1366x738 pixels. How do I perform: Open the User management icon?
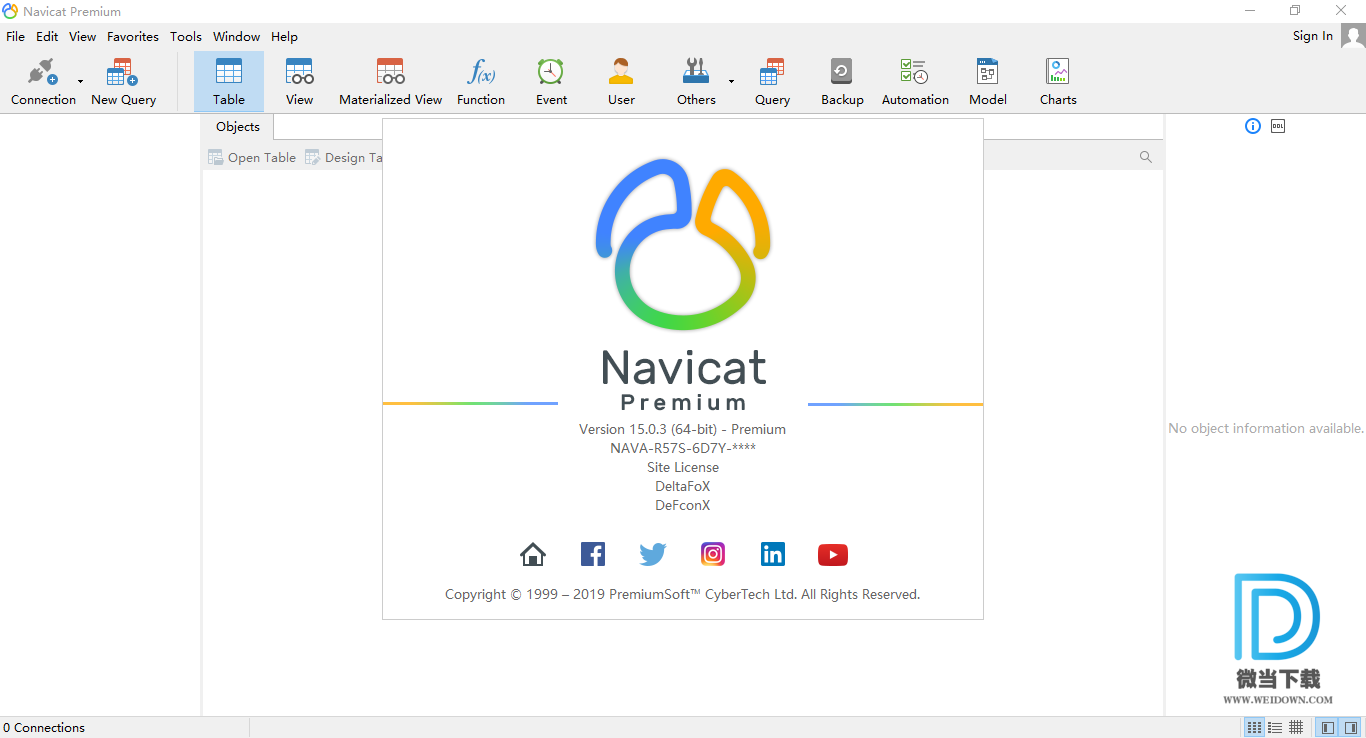pos(621,82)
